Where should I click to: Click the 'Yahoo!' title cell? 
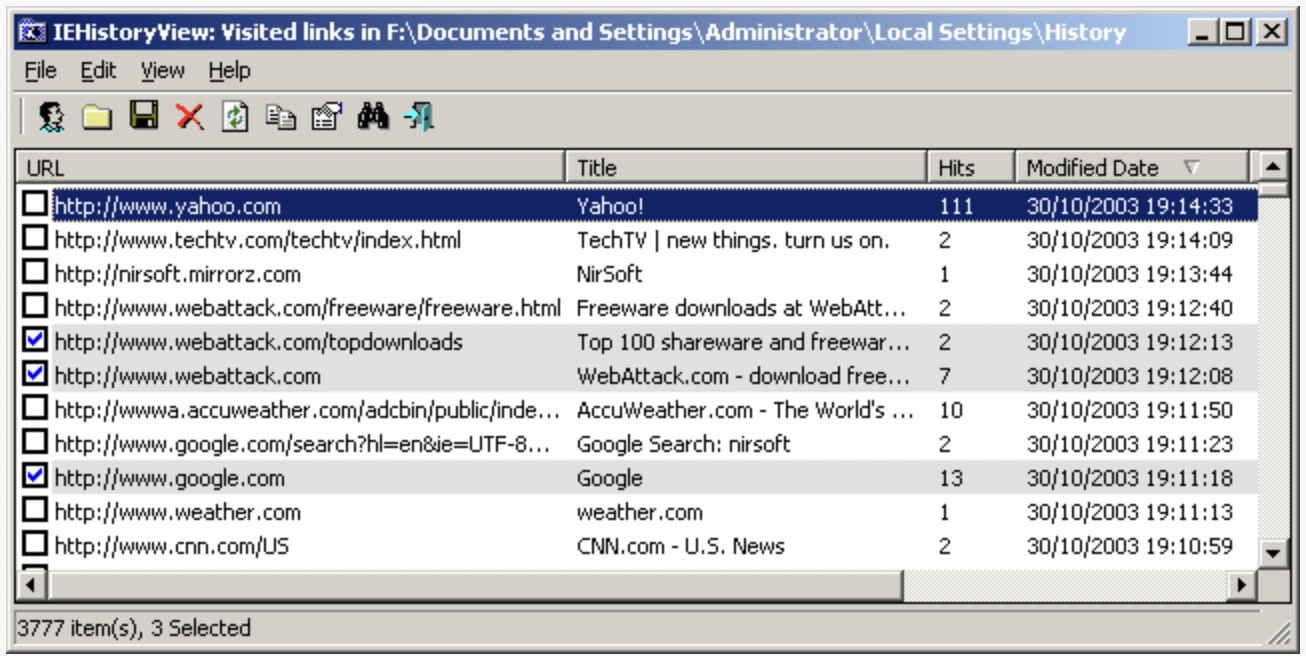[610, 206]
